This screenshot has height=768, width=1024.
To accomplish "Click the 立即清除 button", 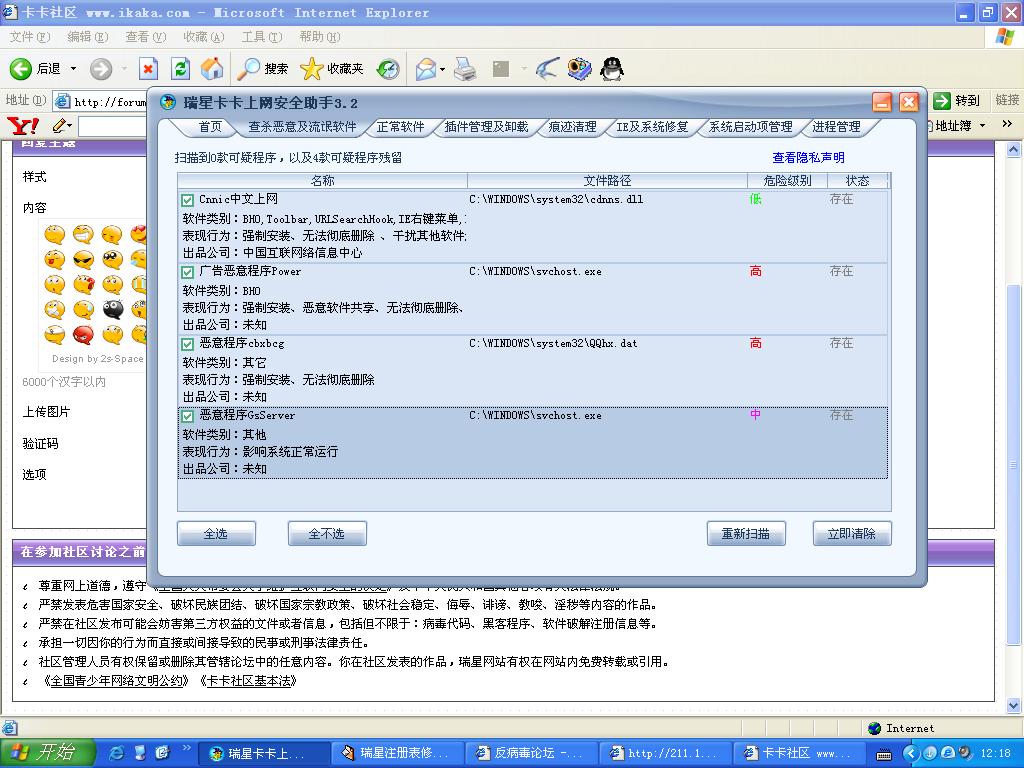I will pos(852,534).
